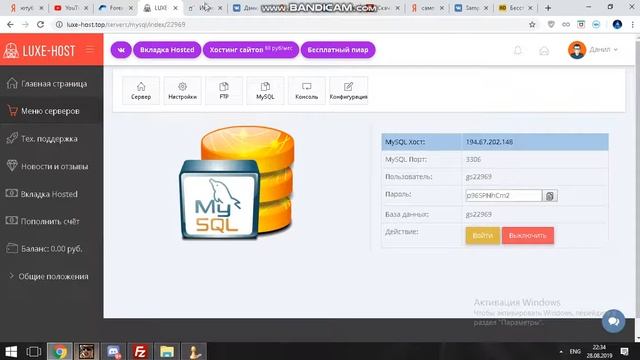Open sidebar Вкладка Hosted item
This screenshot has width=640, height=360.
(51, 194)
